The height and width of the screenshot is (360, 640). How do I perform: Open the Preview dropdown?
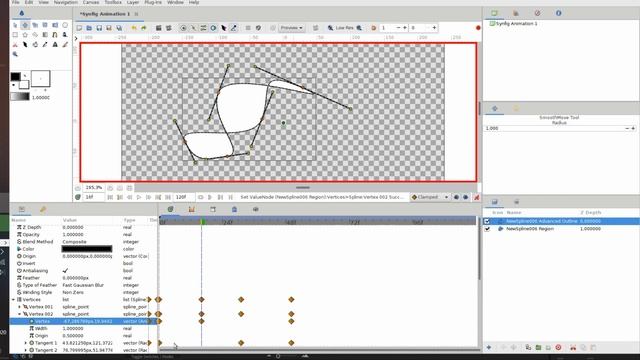tap(291, 28)
